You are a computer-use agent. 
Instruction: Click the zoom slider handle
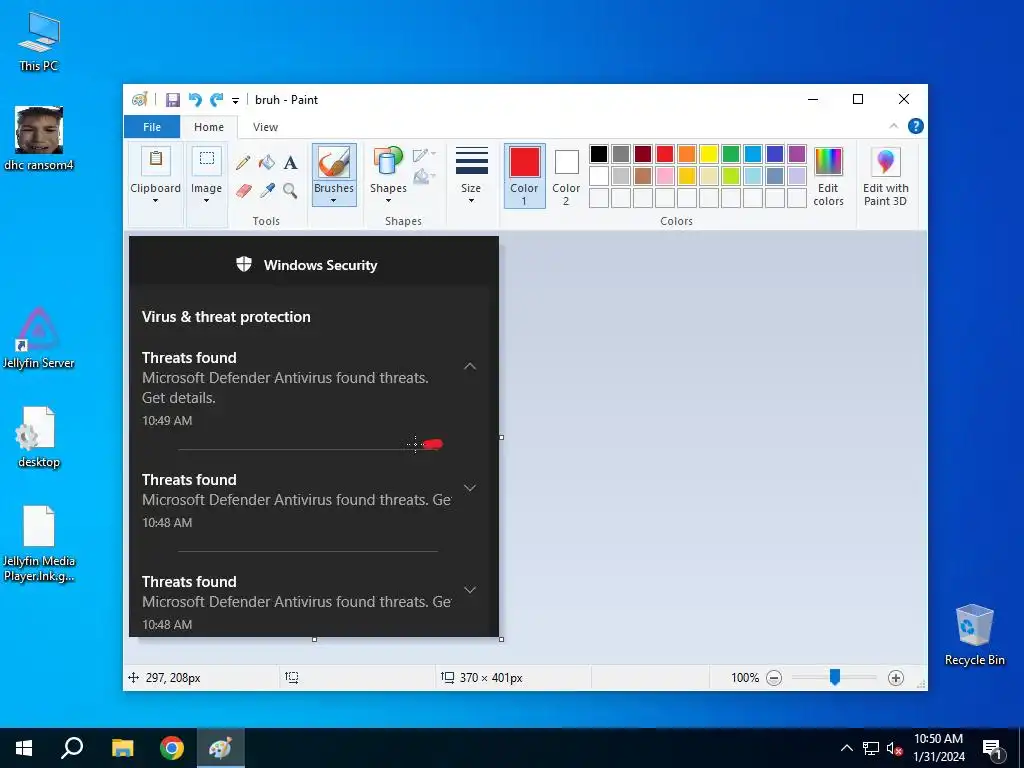tap(835, 677)
